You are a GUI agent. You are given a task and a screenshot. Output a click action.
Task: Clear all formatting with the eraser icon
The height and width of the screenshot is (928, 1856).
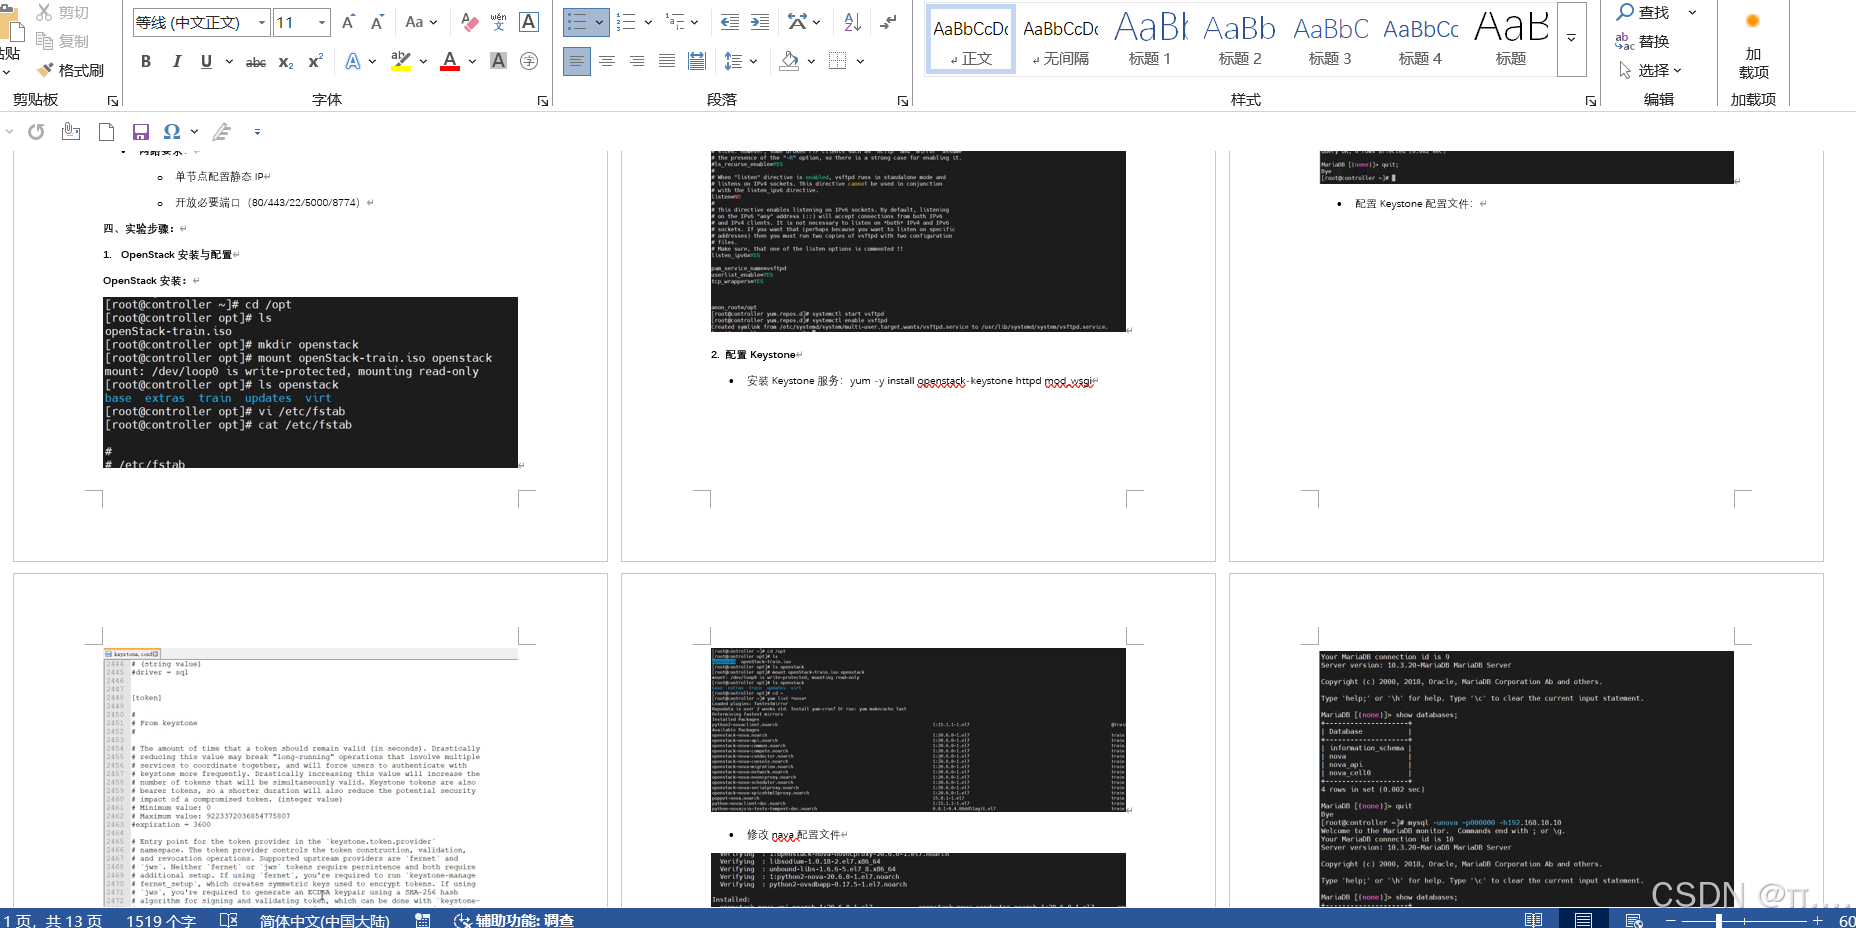(x=469, y=22)
